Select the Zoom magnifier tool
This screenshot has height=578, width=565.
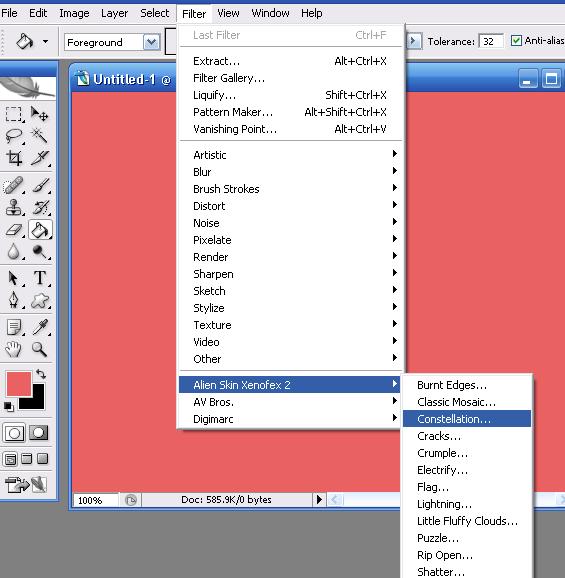39,349
